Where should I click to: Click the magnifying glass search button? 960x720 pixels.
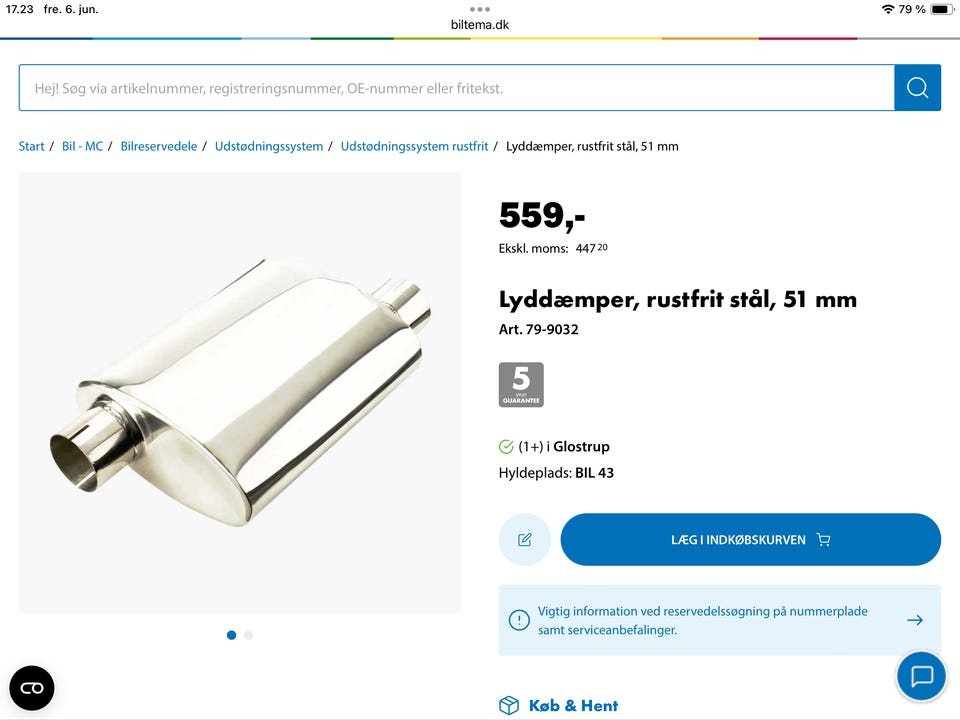click(x=917, y=88)
